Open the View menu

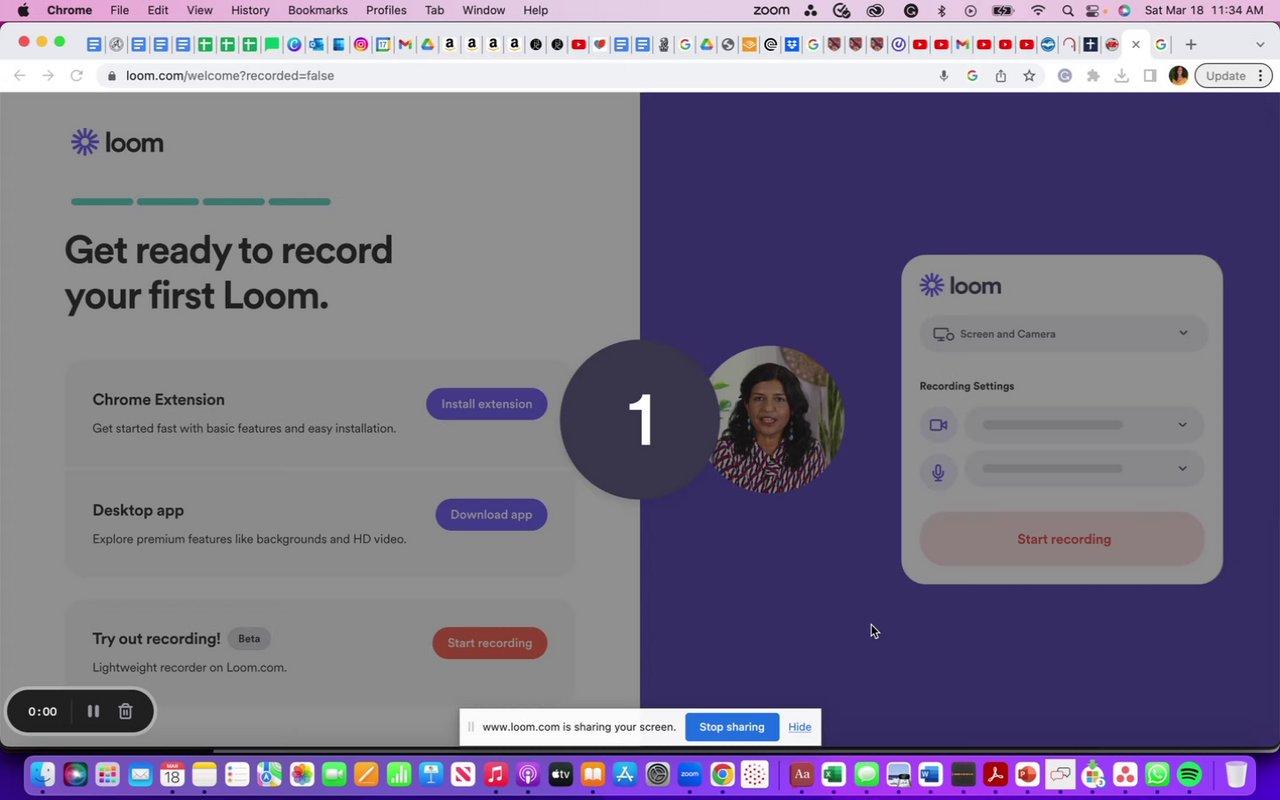(x=200, y=10)
